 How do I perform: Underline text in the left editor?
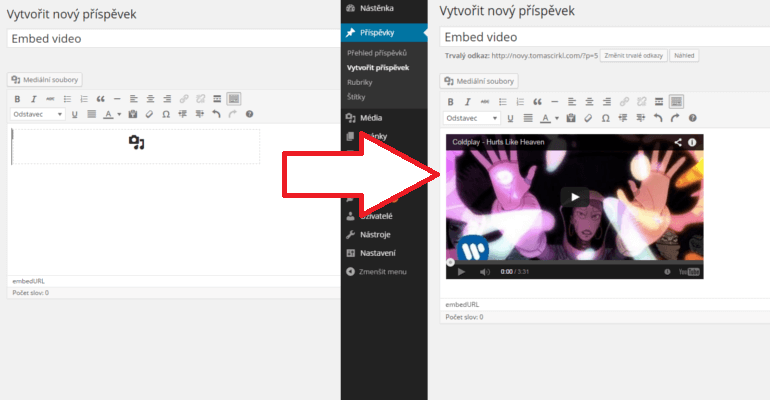pos(75,114)
